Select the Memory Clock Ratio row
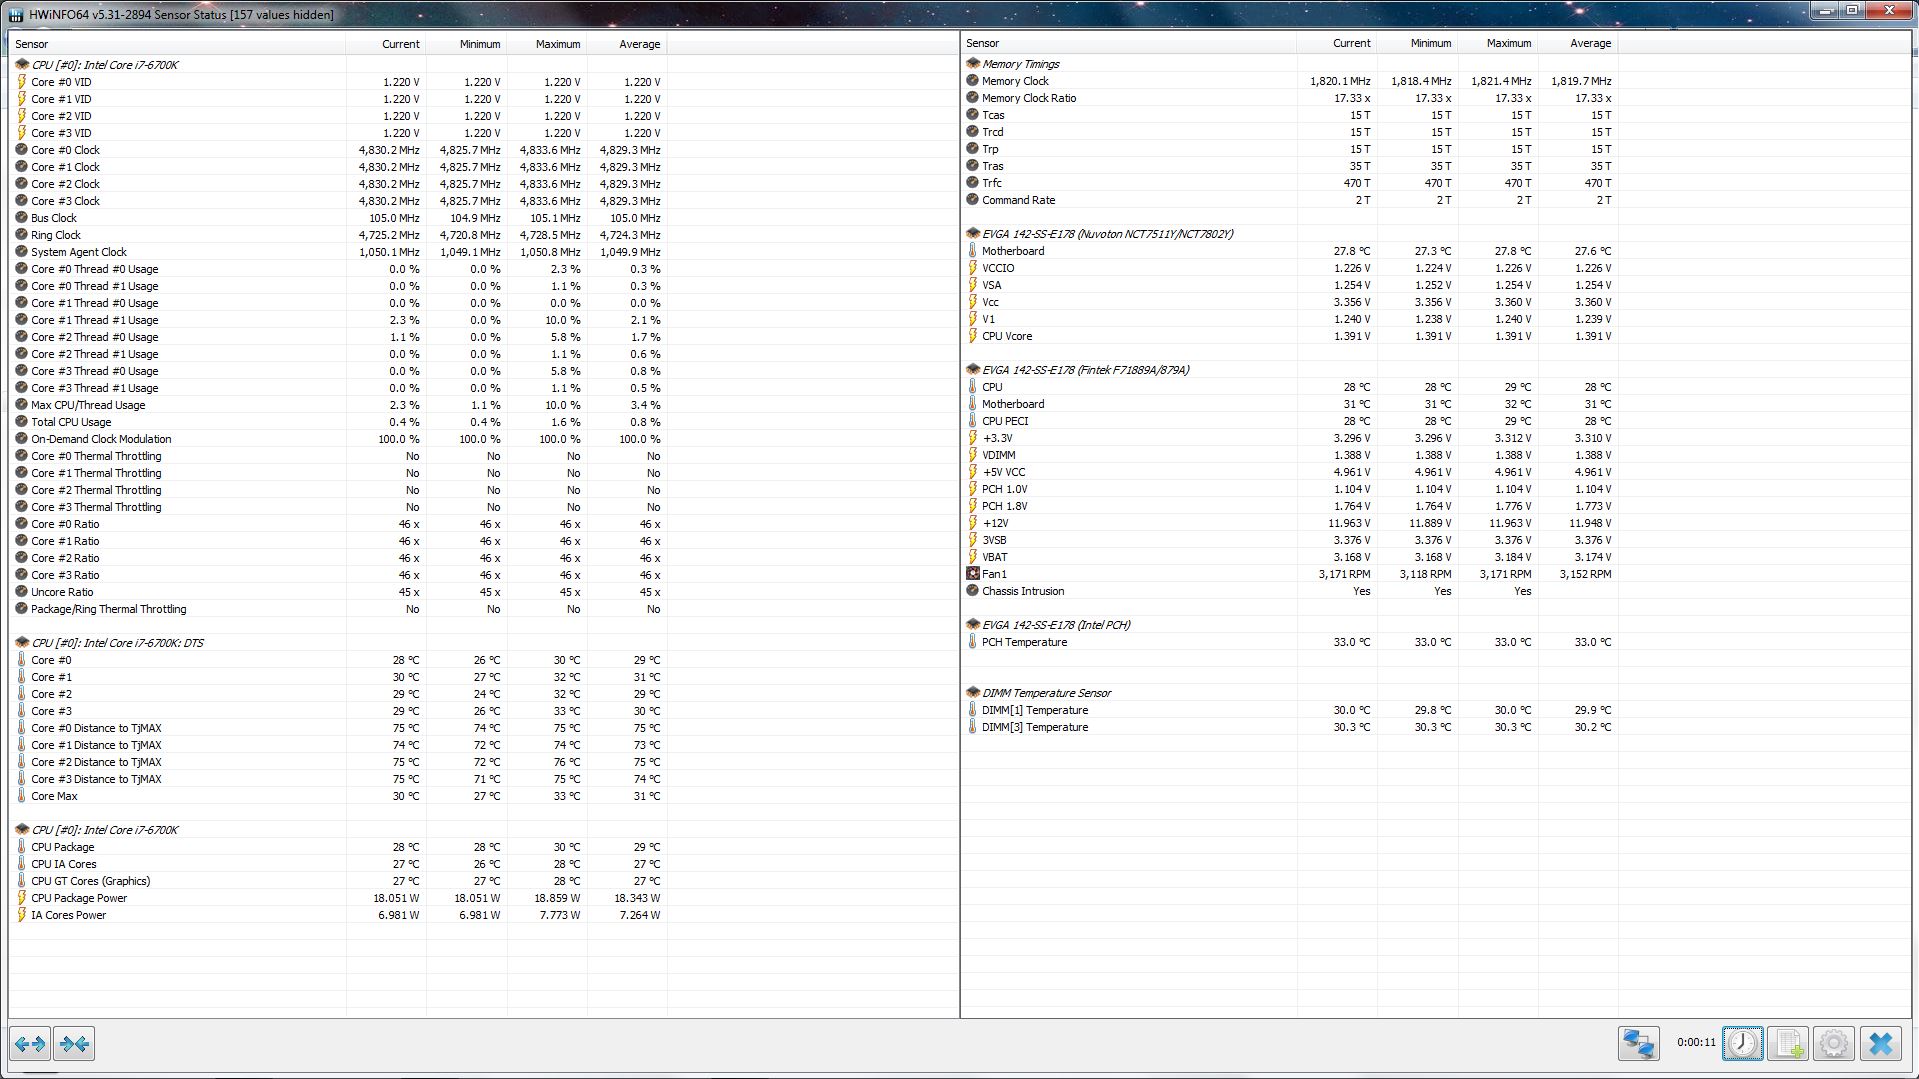Screen dimensions: 1919x1079 (1290, 98)
